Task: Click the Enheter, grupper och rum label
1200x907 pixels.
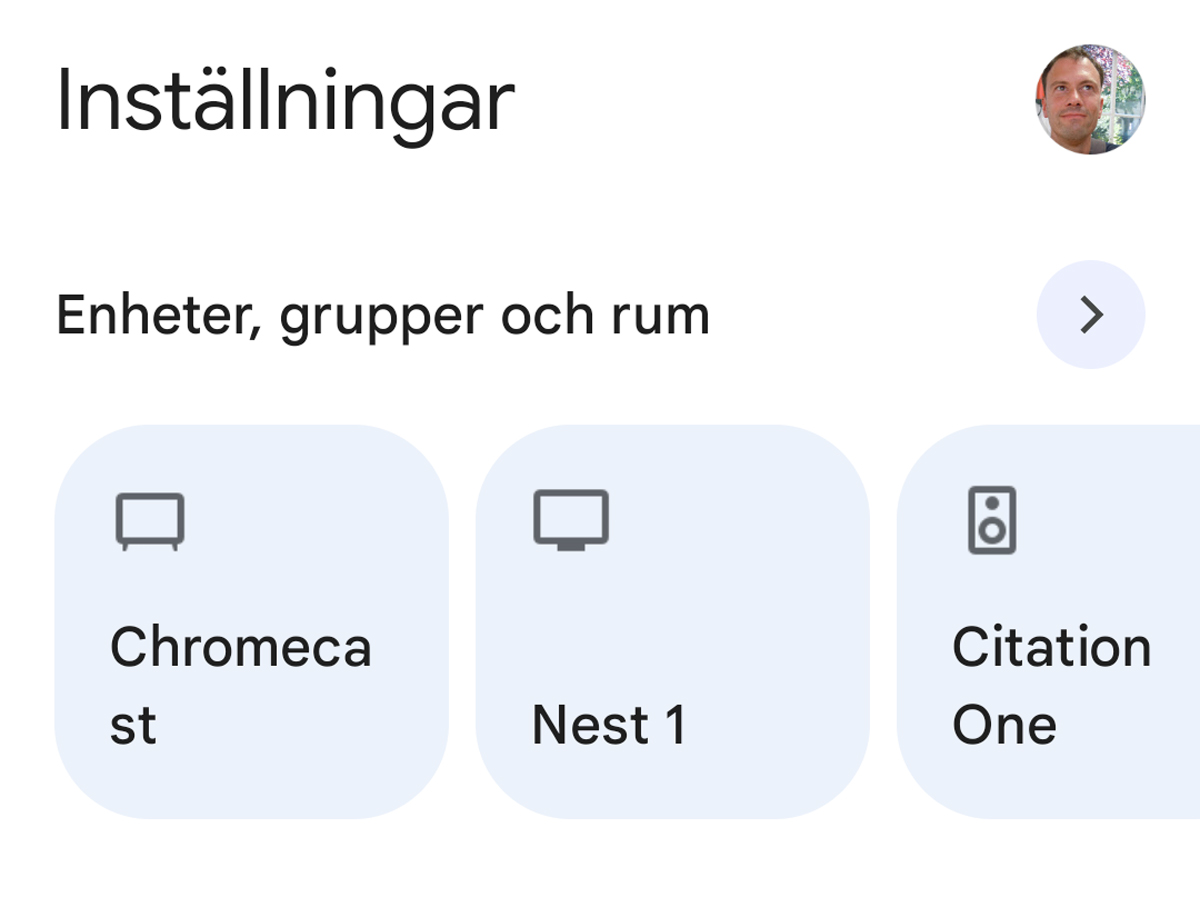Action: pos(382,314)
